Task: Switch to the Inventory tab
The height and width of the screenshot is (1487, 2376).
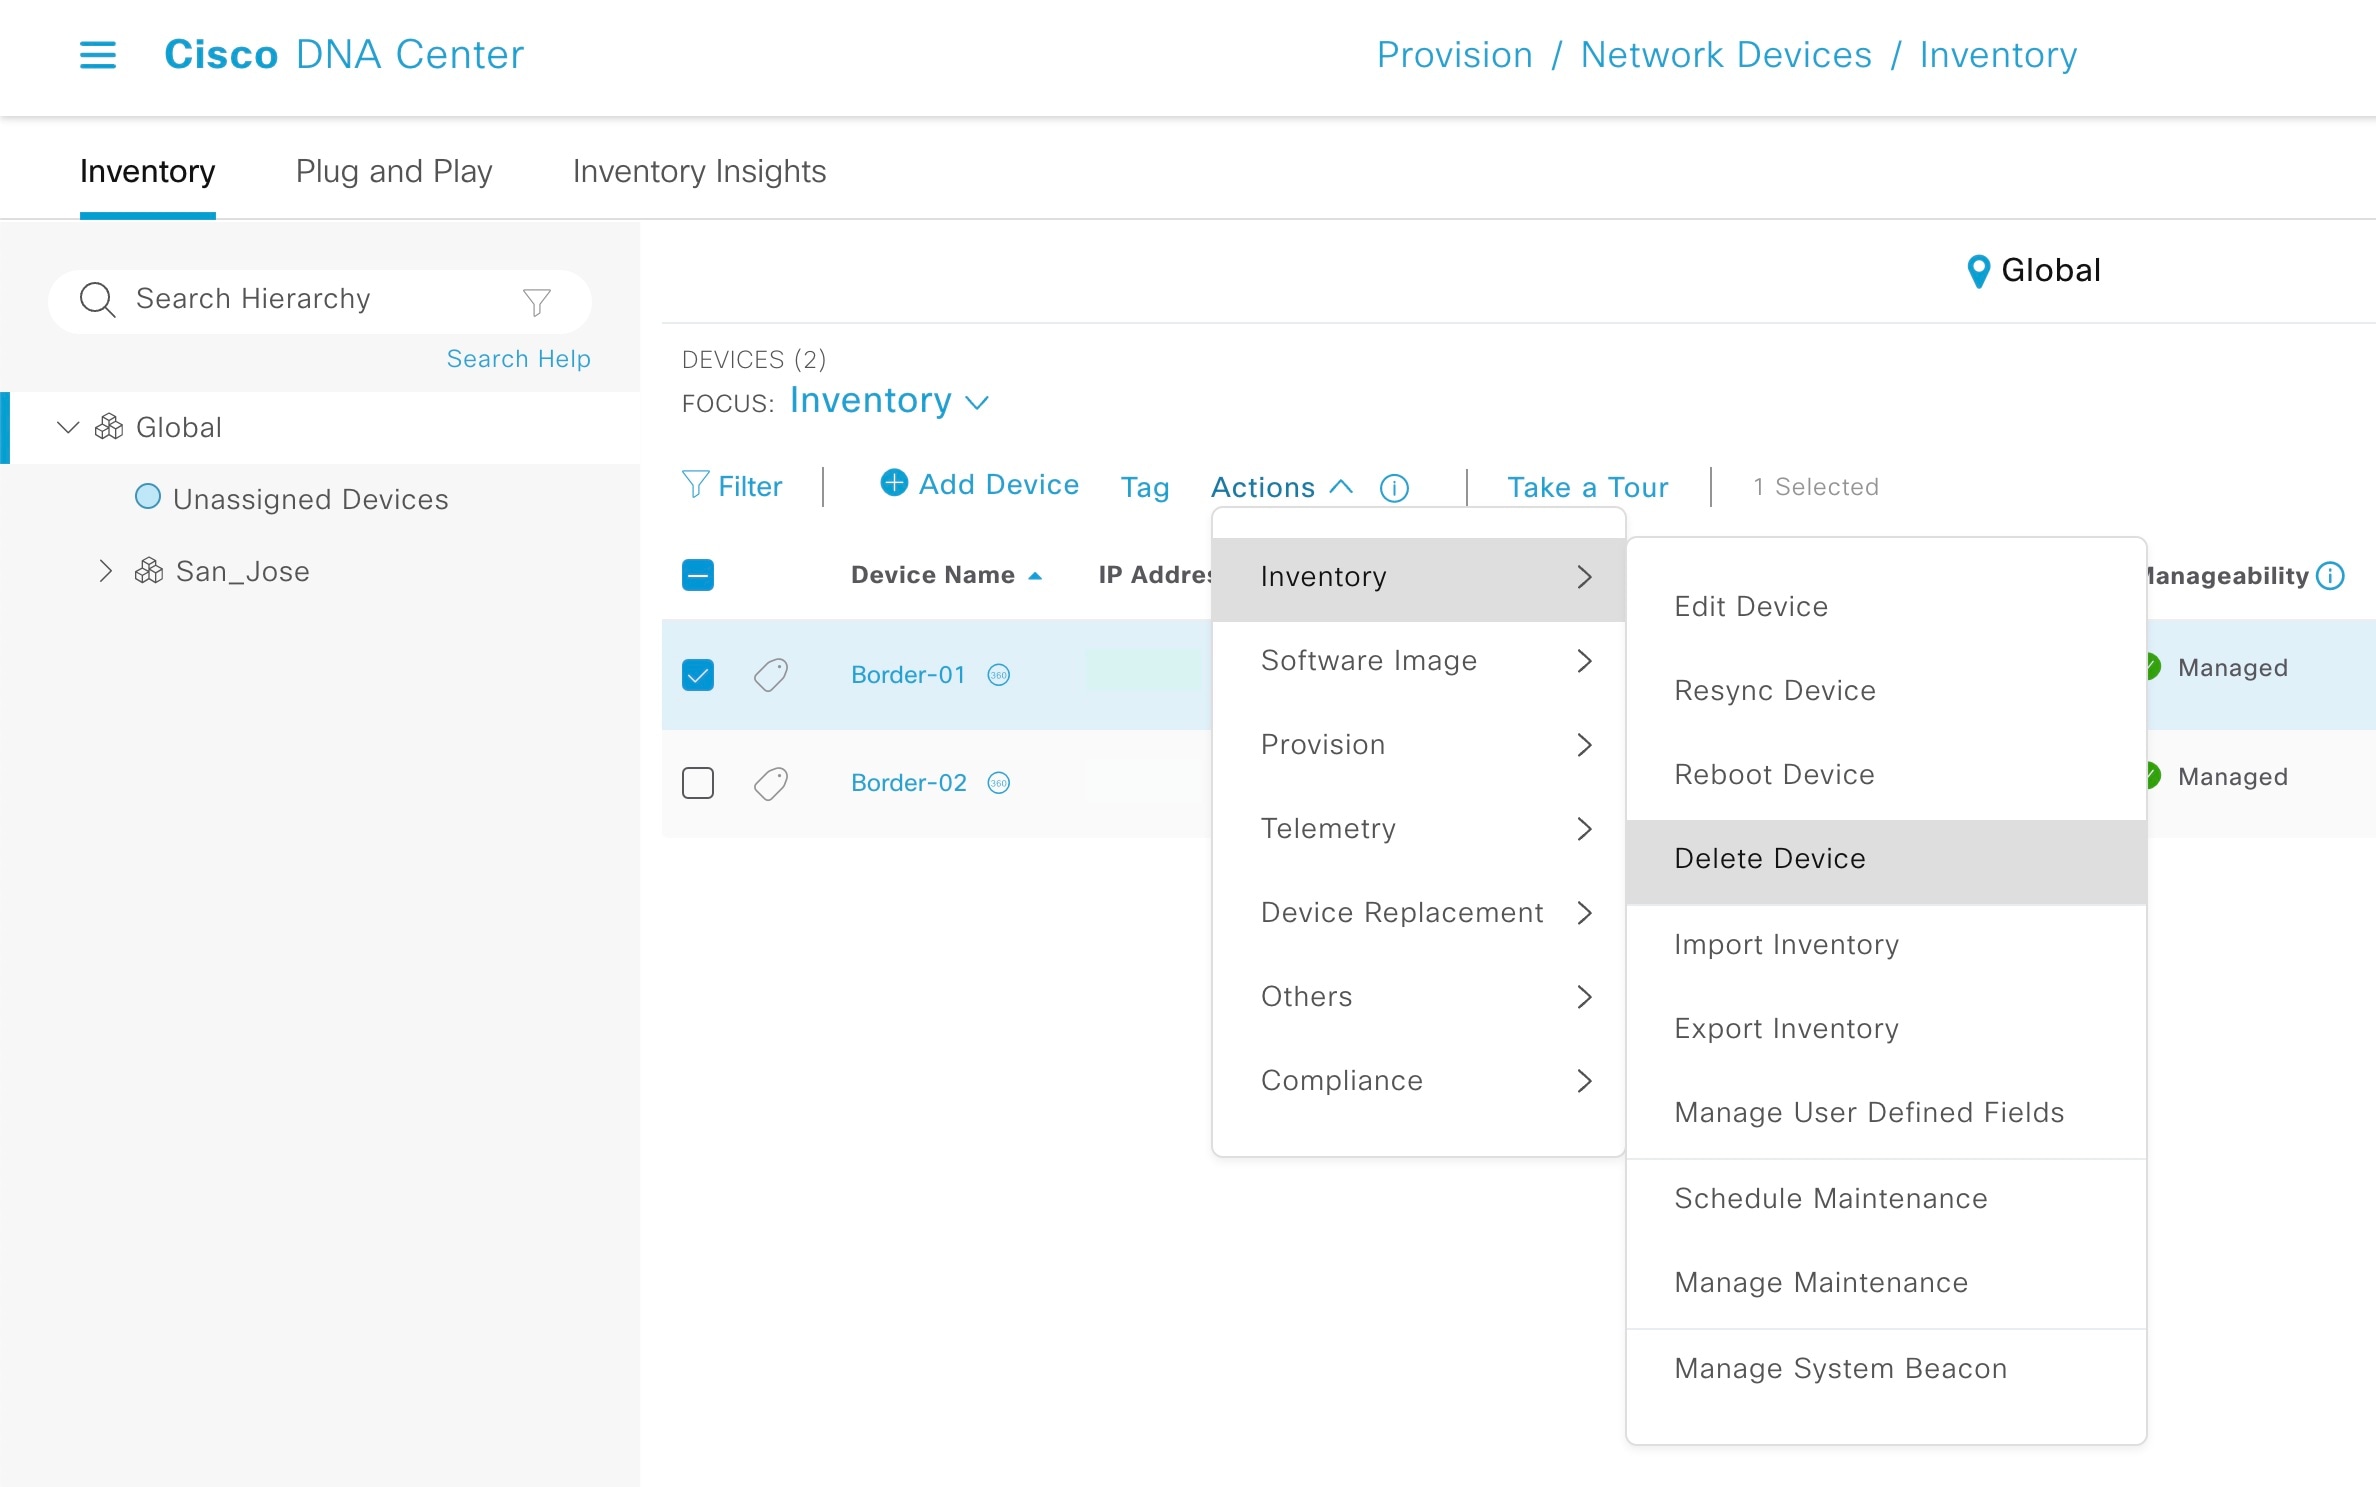Action: point(147,172)
